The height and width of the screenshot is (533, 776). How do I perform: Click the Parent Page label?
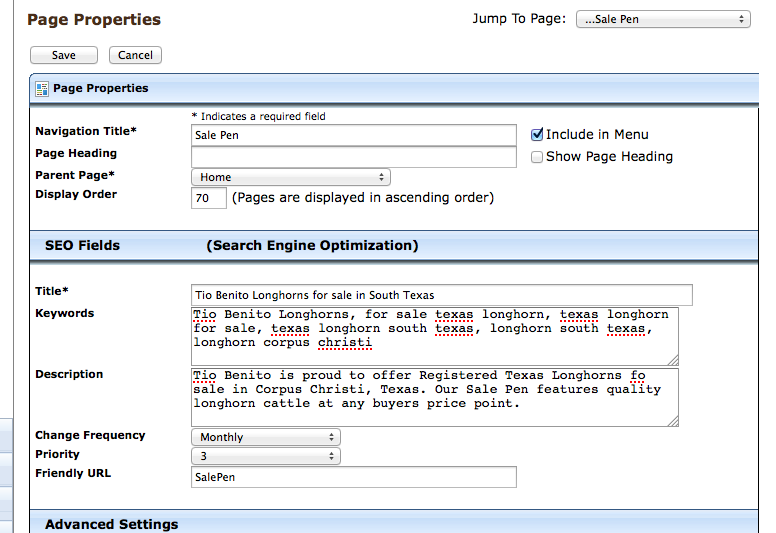coord(75,175)
